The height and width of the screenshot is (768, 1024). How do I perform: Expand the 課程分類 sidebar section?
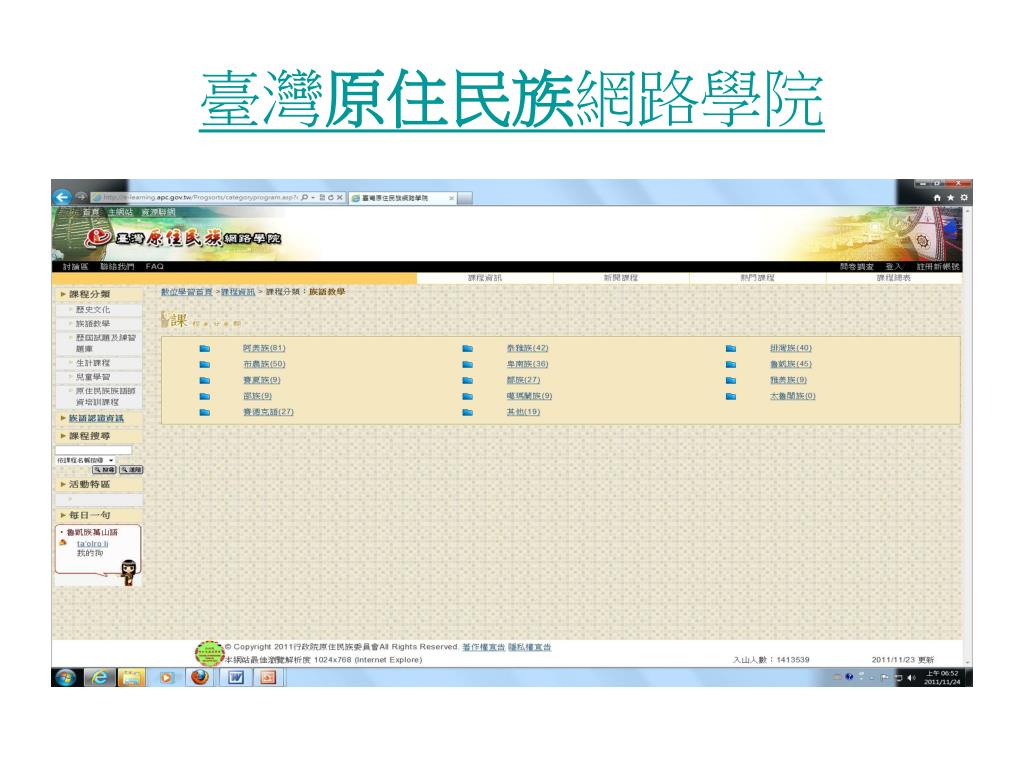[x=98, y=295]
